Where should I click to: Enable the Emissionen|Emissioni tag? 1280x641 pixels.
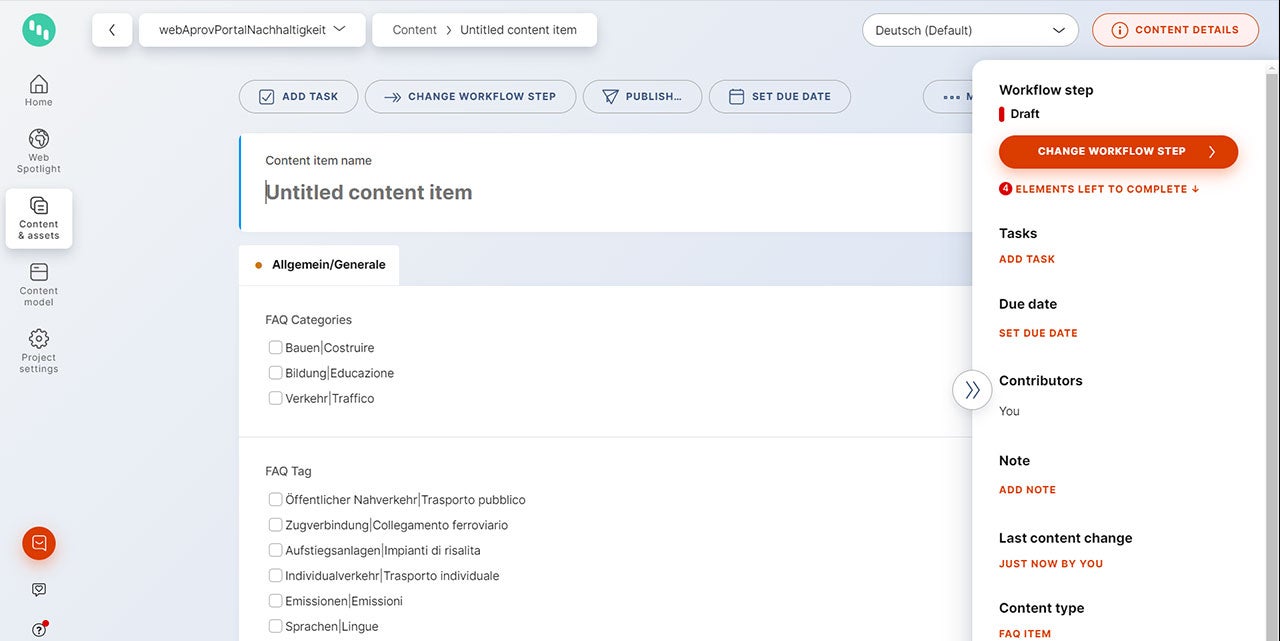click(x=275, y=601)
